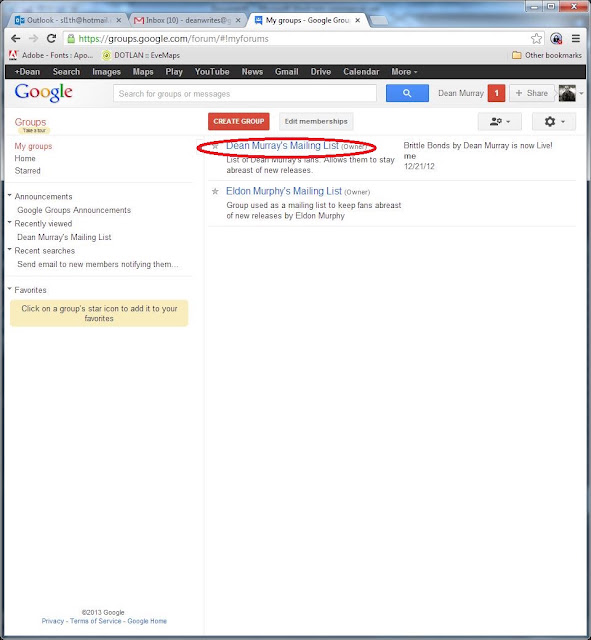Star Dean Murray's Mailing List

[215, 146]
